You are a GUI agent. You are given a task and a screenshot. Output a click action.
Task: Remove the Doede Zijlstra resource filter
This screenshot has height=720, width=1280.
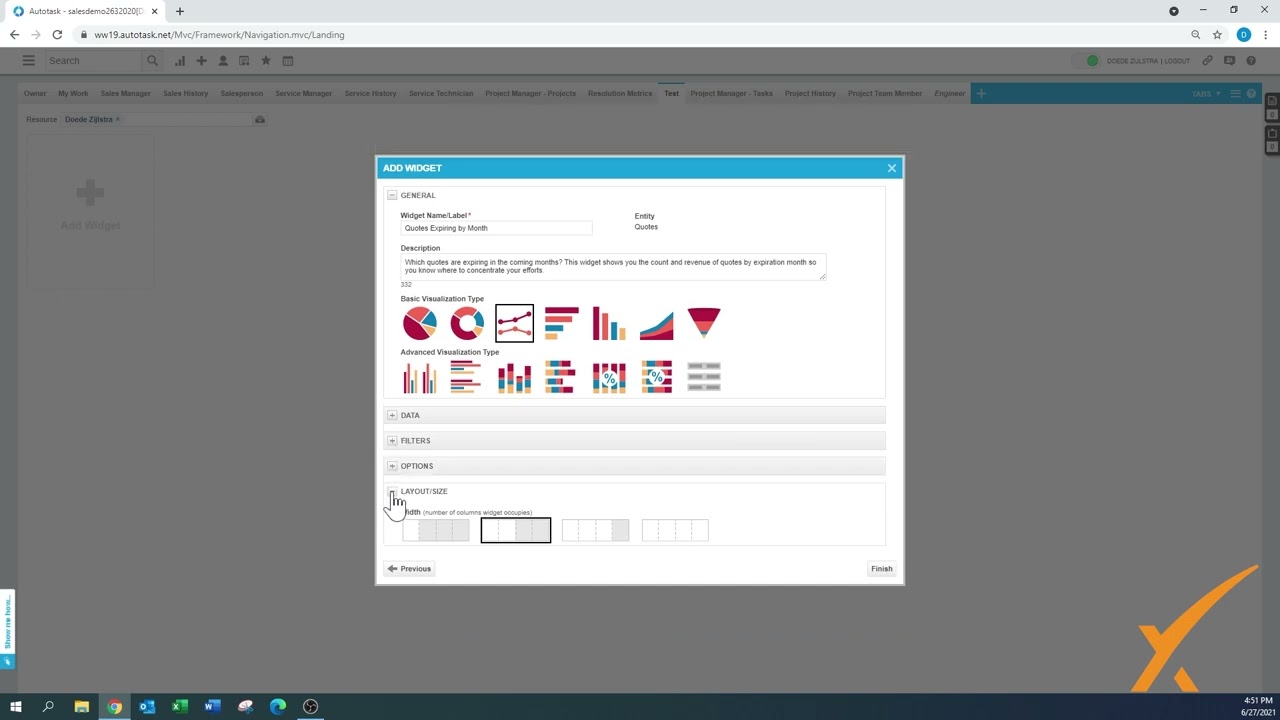point(117,120)
